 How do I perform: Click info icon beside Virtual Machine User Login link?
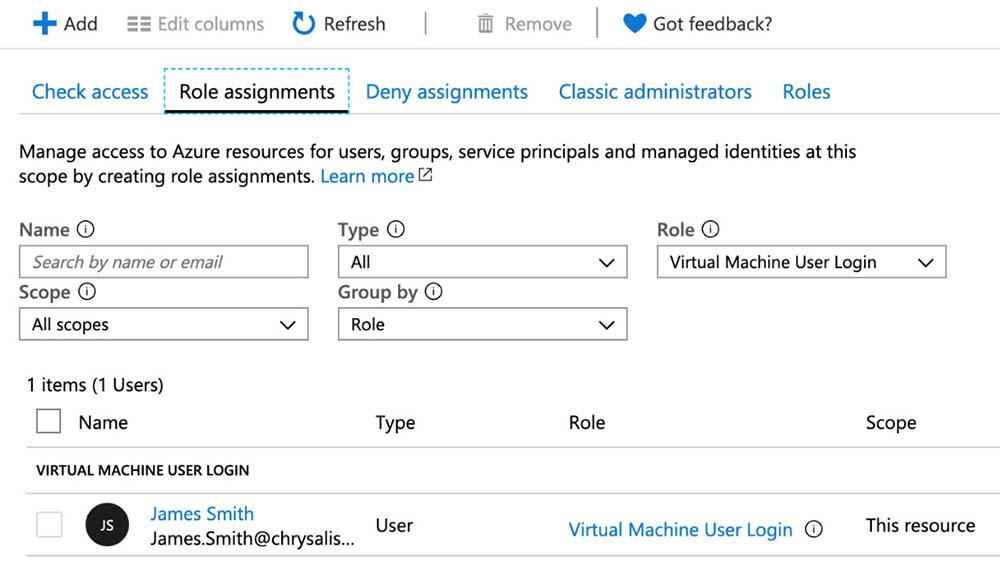(x=814, y=530)
